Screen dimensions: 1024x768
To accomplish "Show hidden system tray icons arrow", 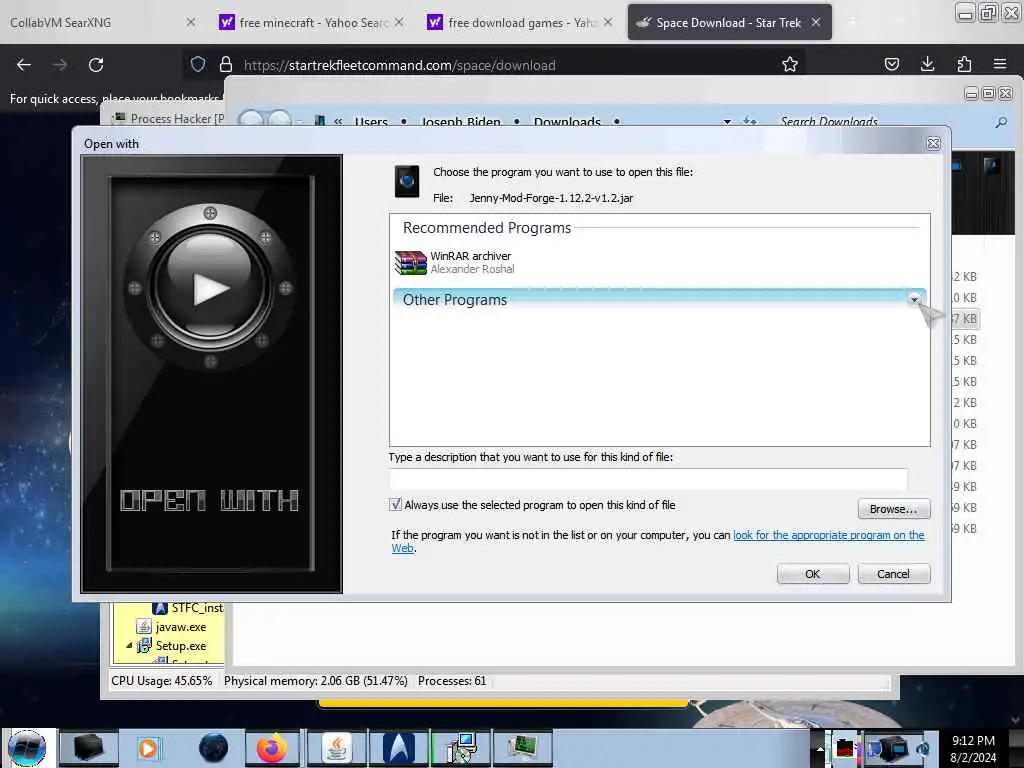I will click(820, 748).
